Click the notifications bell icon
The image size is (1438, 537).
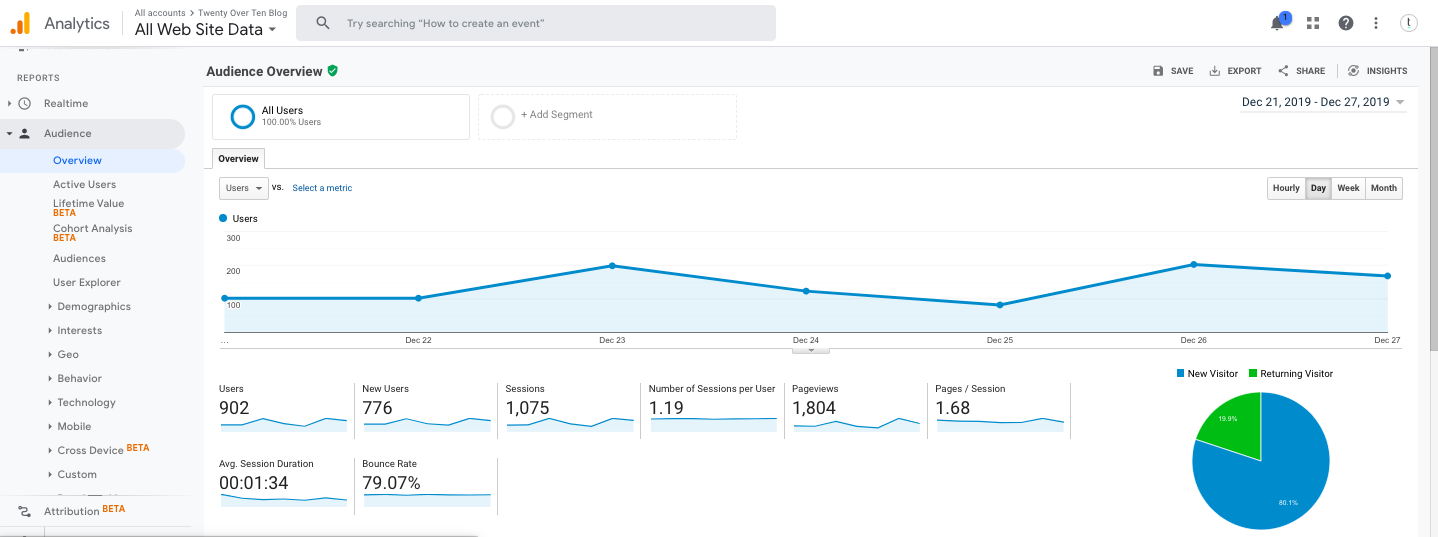coord(1277,23)
